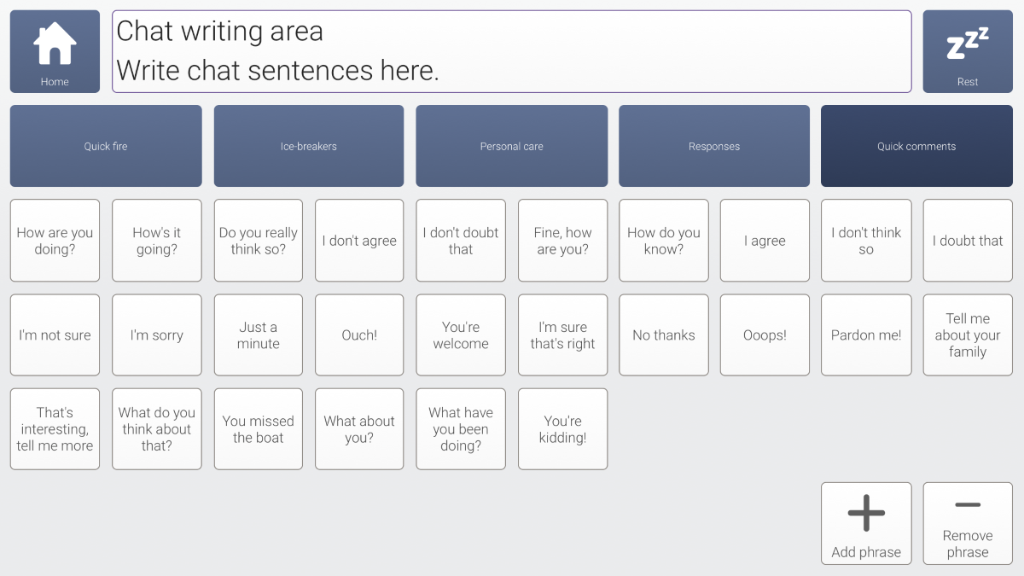
Task: Click inside the chat writing area
Action: point(511,51)
